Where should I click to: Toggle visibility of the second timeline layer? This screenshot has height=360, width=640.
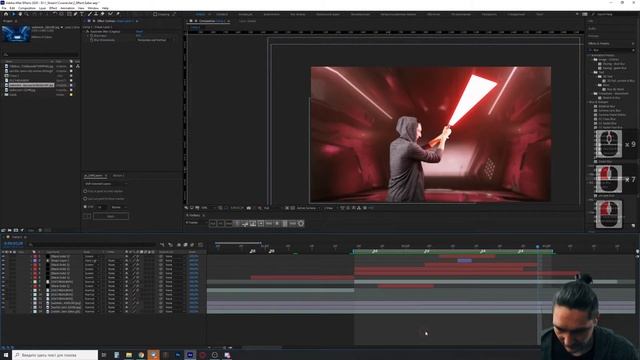3,260
